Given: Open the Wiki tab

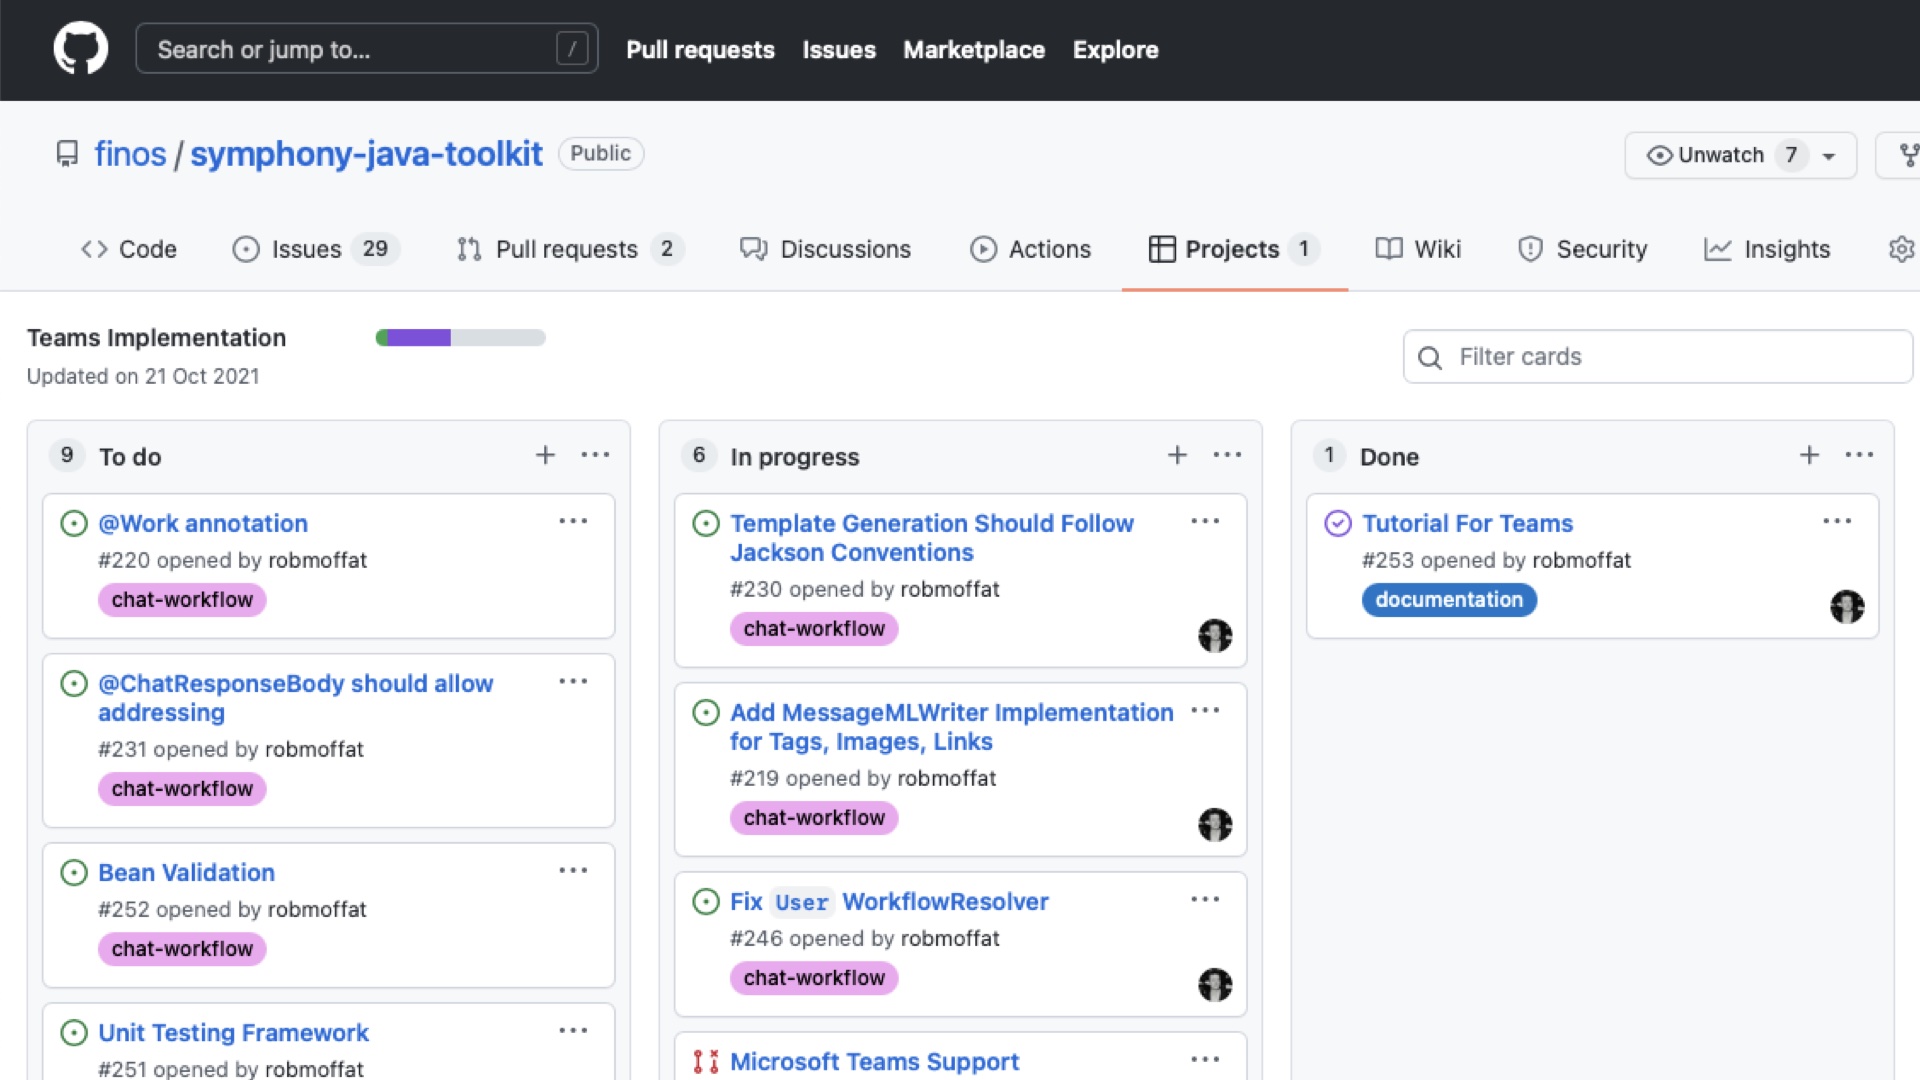Looking at the screenshot, I should click(x=1418, y=249).
